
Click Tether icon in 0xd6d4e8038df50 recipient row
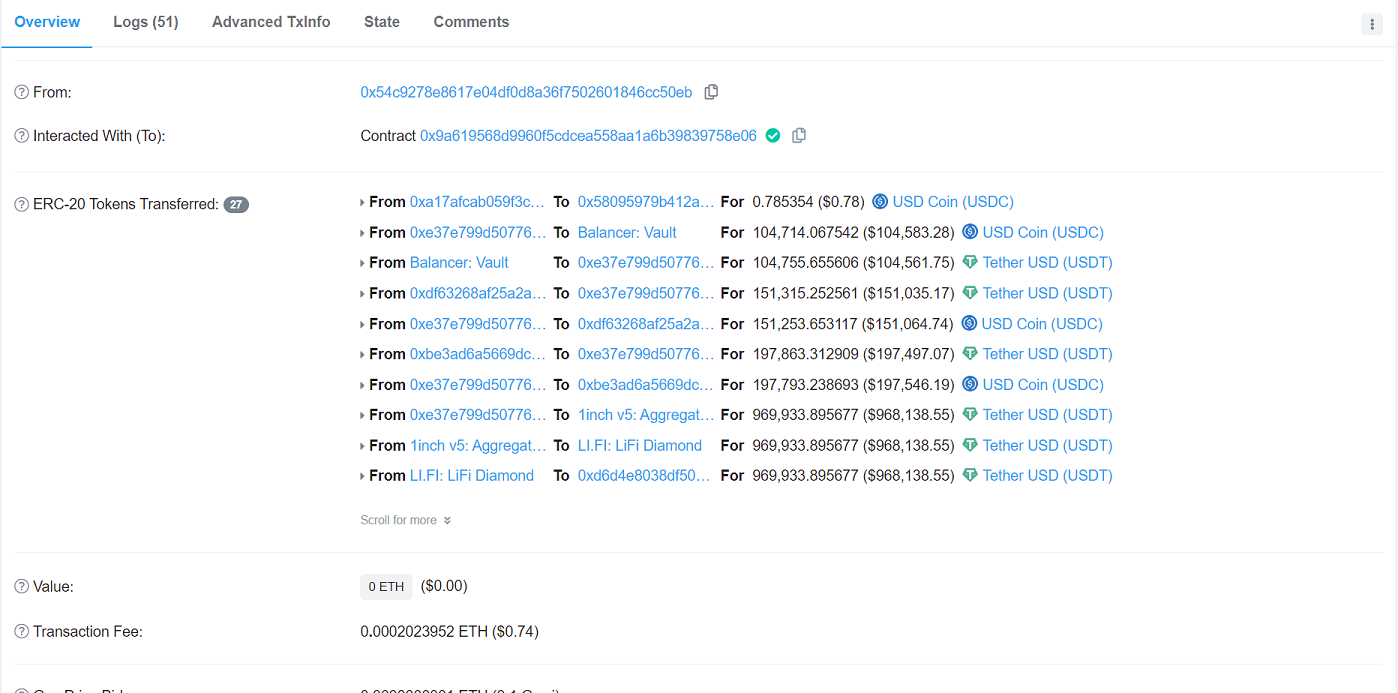(x=970, y=476)
